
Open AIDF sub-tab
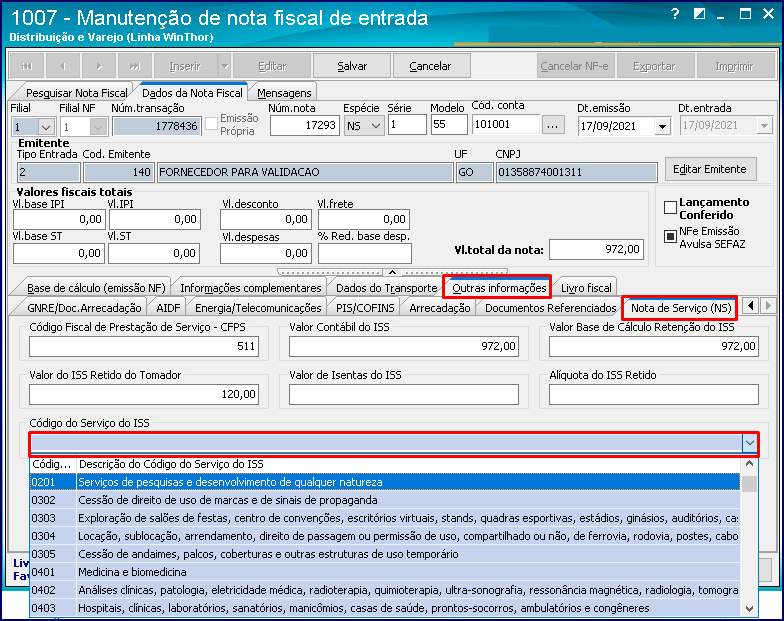pyautogui.click(x=168, y=308)
